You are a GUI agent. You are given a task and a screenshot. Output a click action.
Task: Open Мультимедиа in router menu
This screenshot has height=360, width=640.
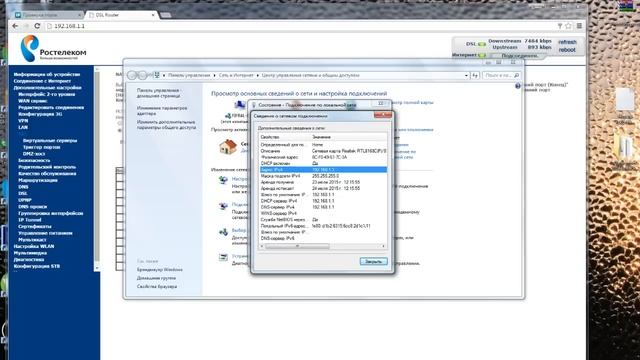click(x=30, y=253)
